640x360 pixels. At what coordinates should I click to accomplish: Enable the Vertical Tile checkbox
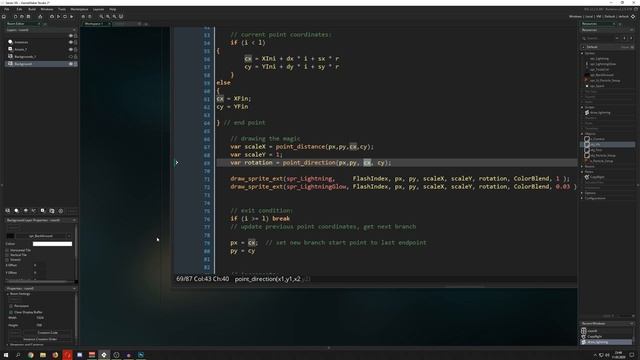(7, 255)
